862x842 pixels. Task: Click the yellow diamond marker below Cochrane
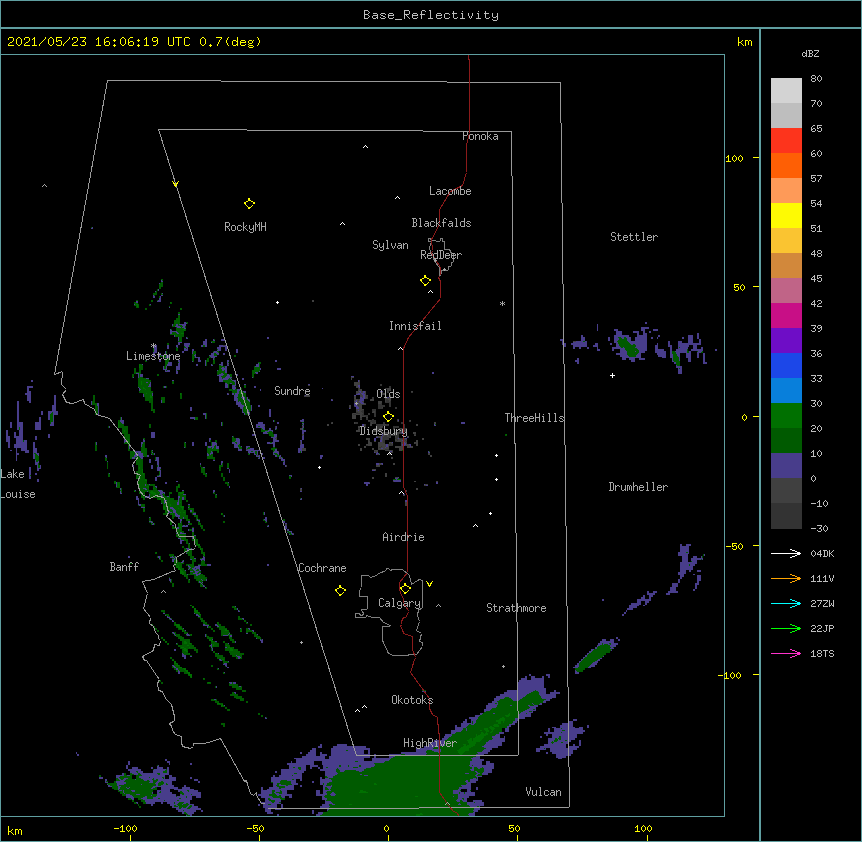click(x=340, y=590)
